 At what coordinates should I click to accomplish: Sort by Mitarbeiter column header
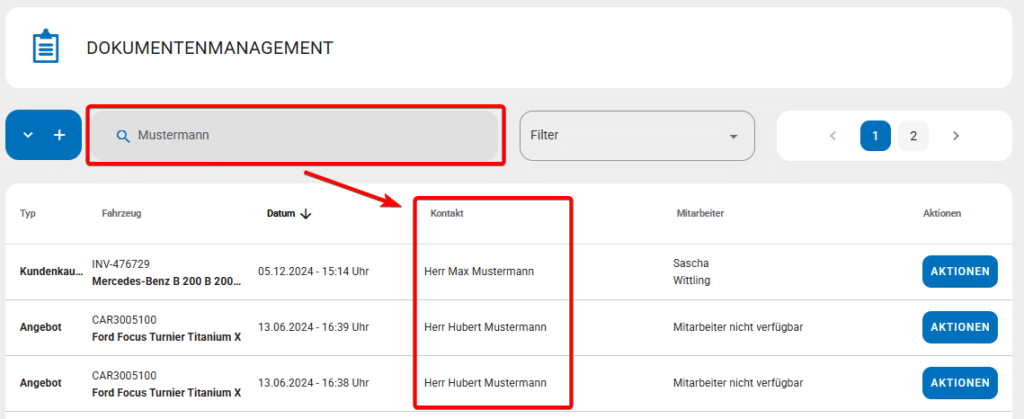coord(701,213)
